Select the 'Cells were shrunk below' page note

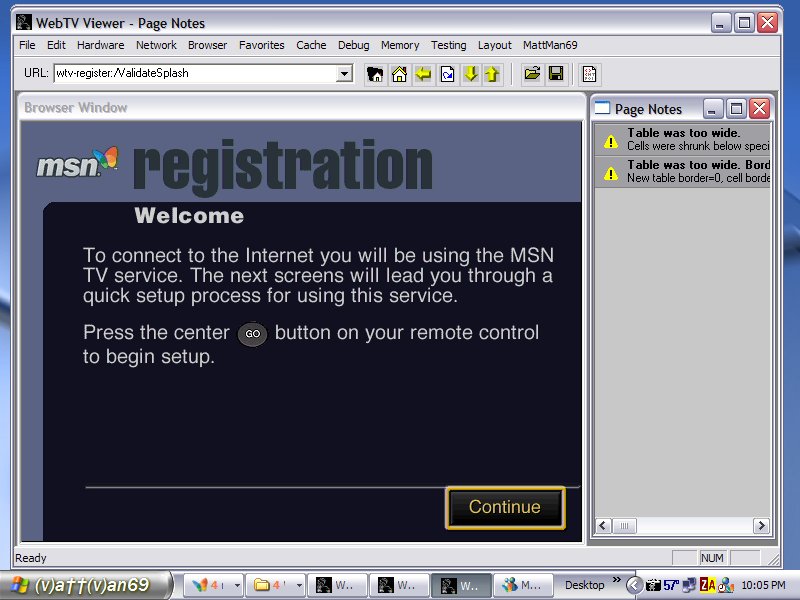coord(683,139)
